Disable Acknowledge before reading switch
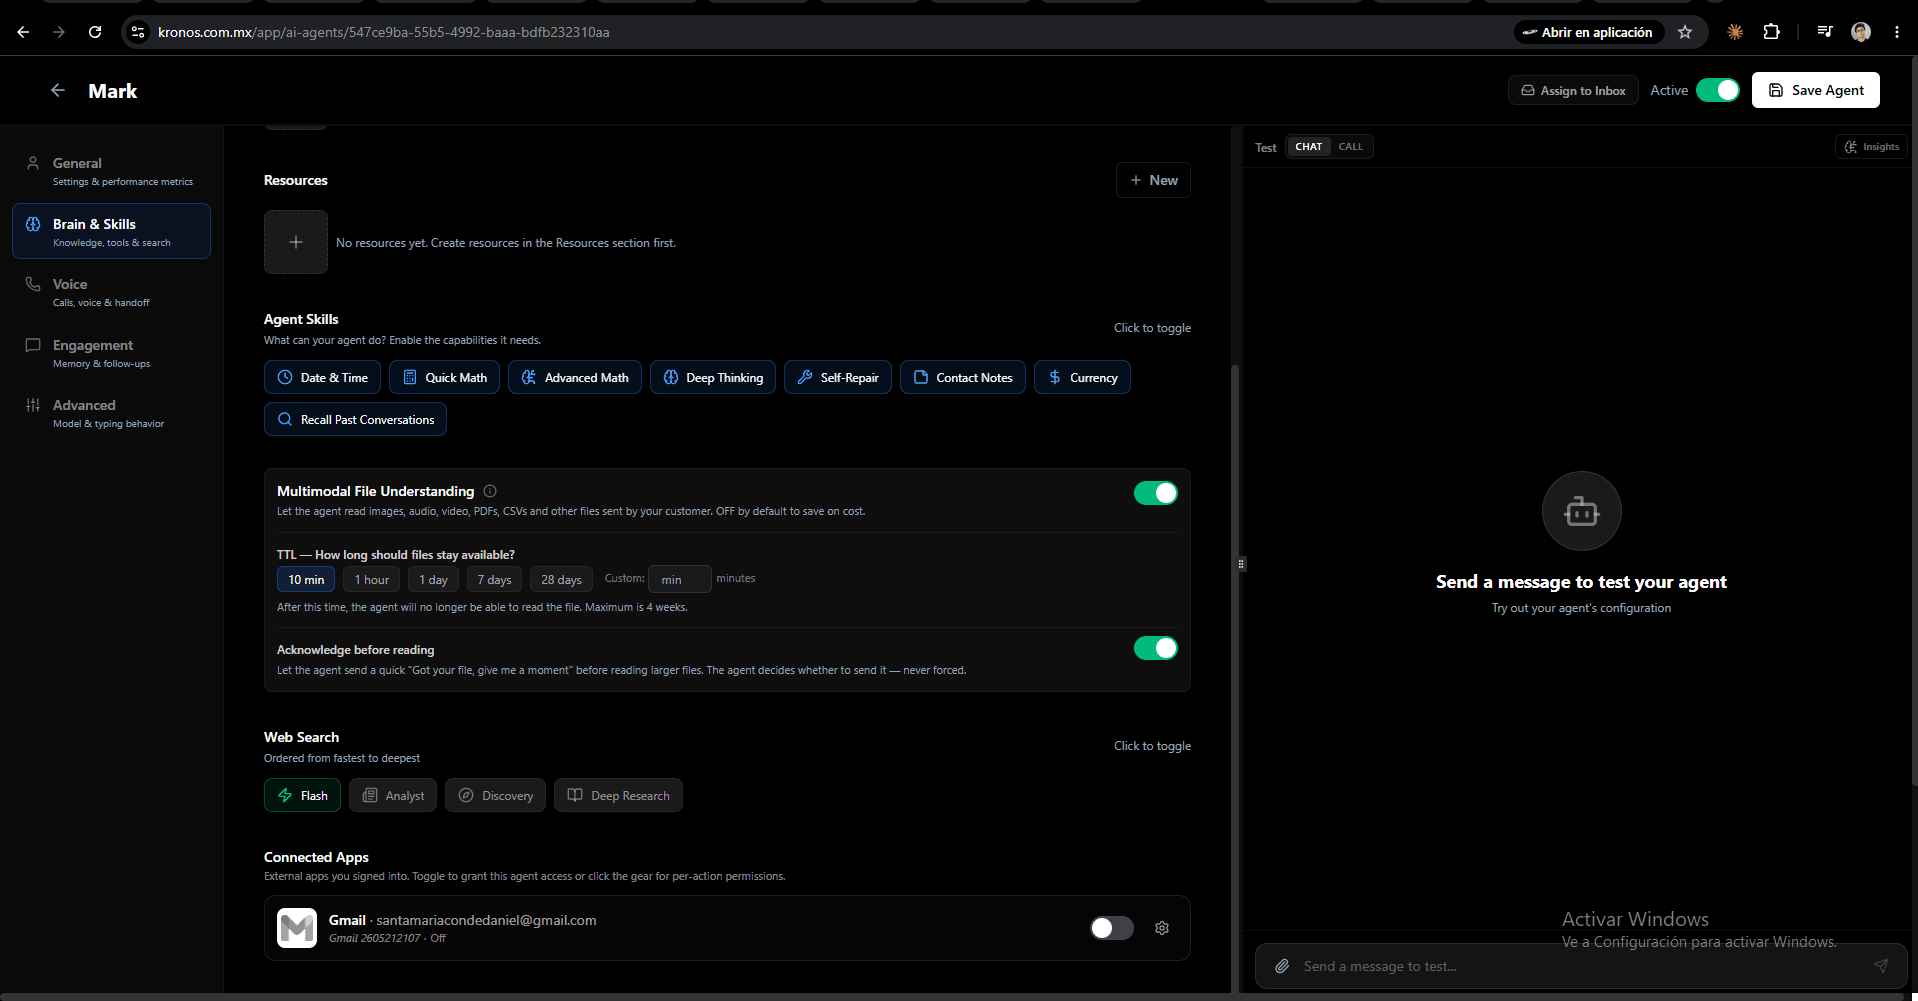The width and height of the screenshot is (1918, 1001). tap(1155, 648)
